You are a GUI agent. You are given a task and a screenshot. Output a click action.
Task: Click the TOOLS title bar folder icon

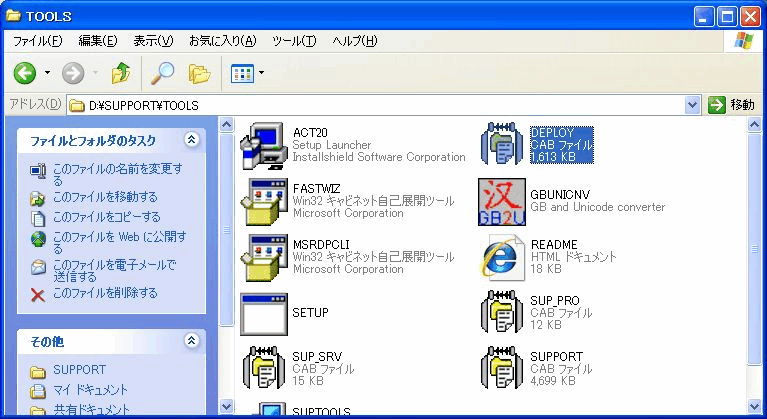(13, 16)
